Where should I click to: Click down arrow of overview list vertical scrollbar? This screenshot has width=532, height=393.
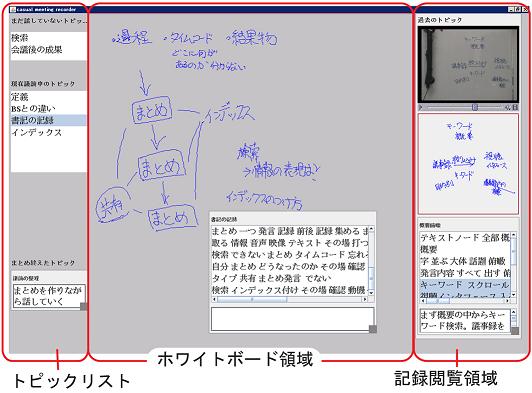(x=514, y=295)
